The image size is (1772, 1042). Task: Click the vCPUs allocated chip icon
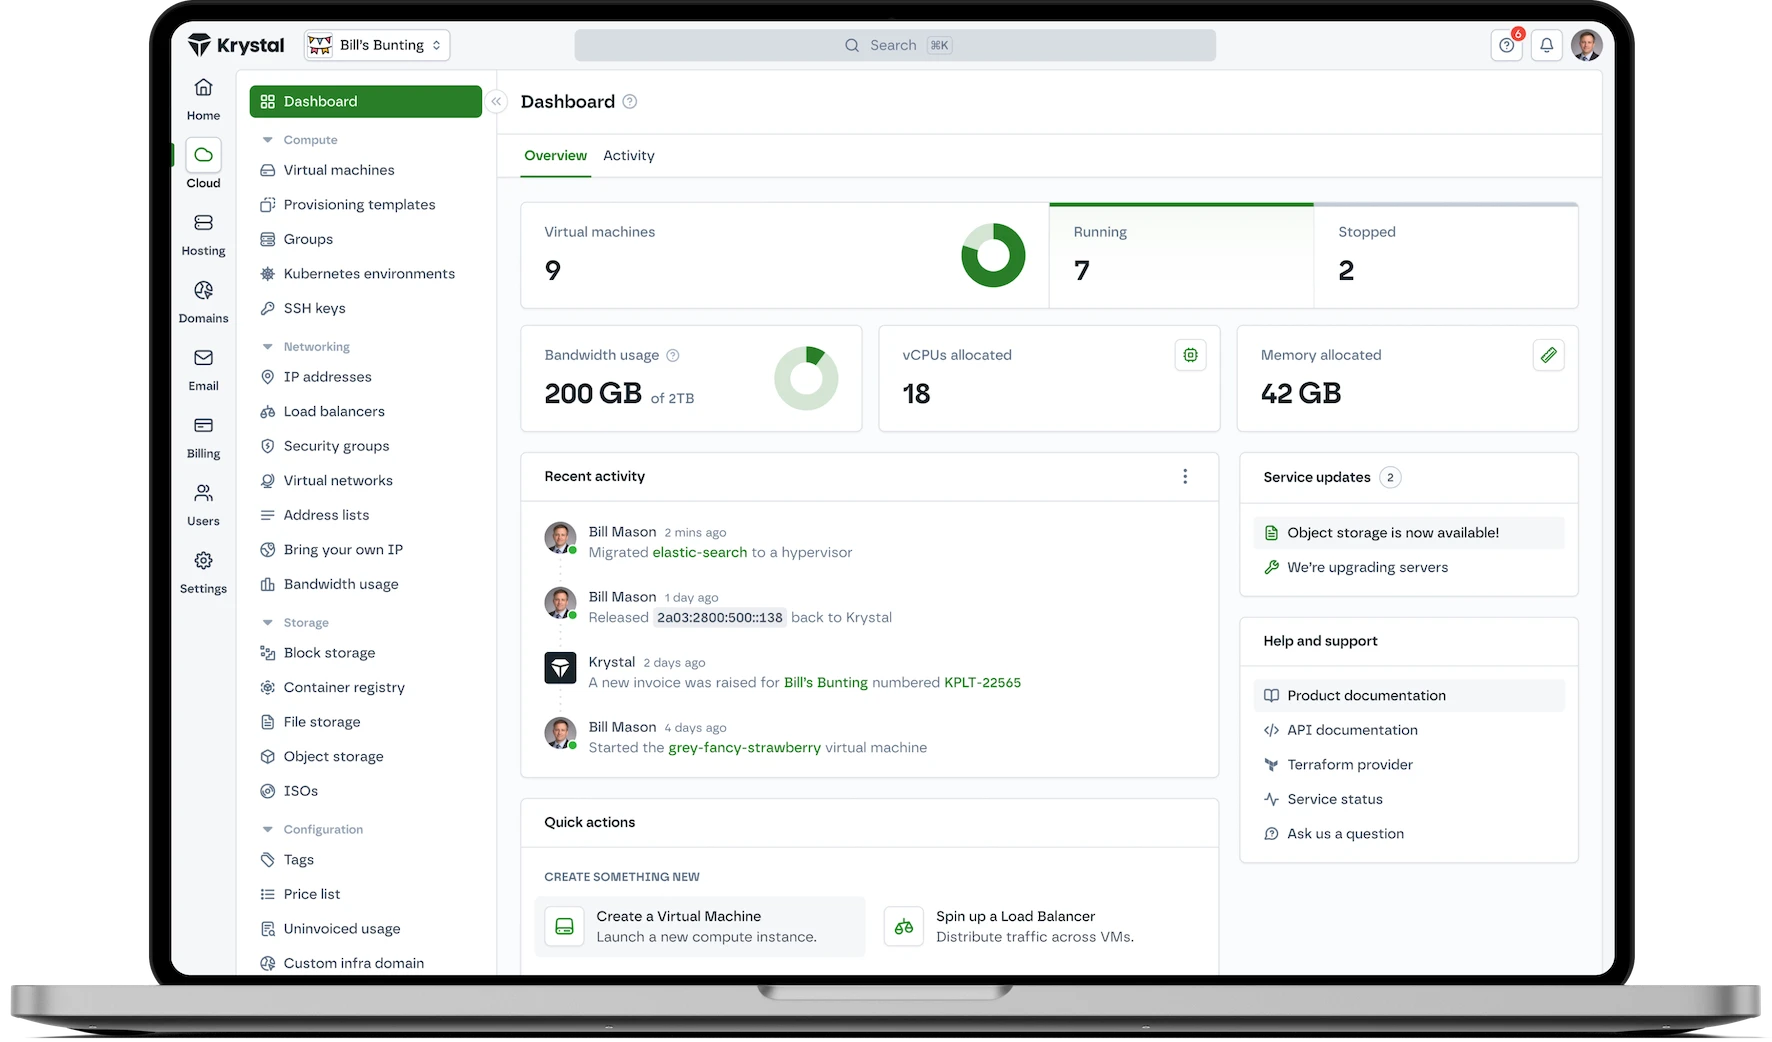point(1190,355)
